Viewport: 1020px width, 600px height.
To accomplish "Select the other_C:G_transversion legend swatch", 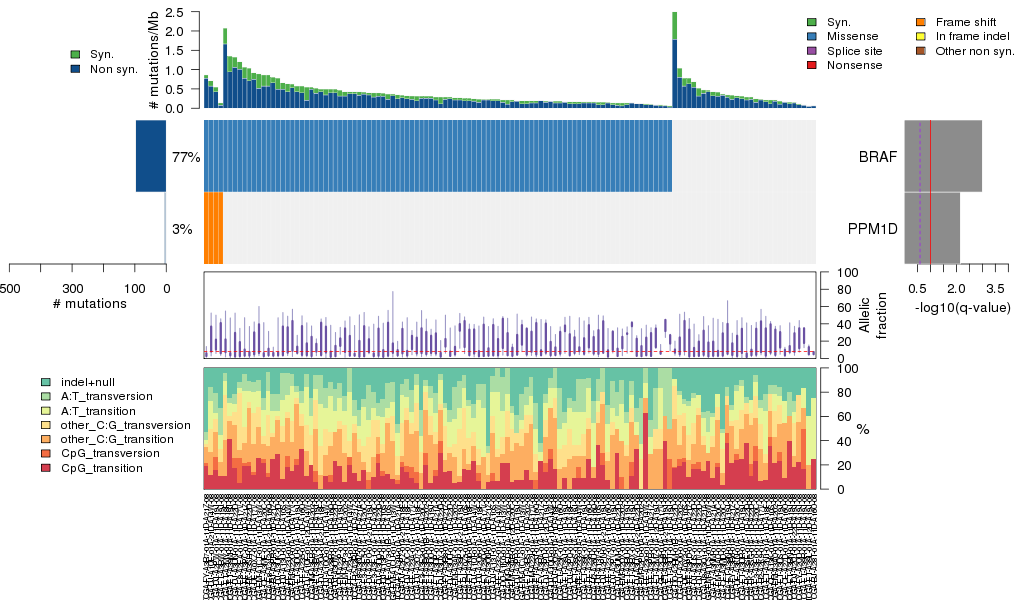I will (x=46, y=425).
